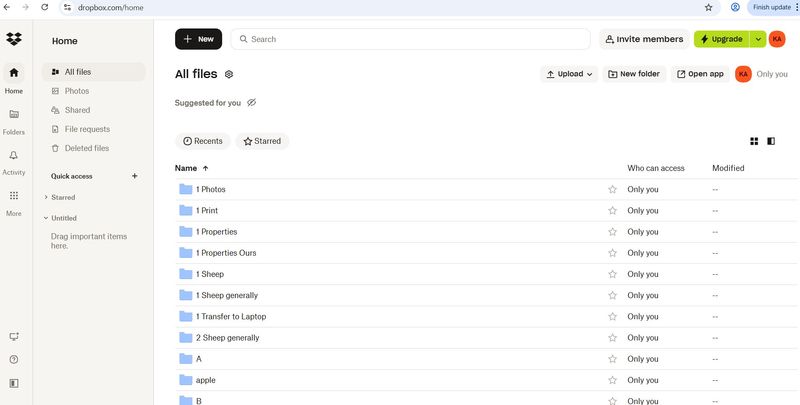Open the Upload dropdown
This screenshot has width=800, height=405.
pyautogui.click(x=570, y=74)
